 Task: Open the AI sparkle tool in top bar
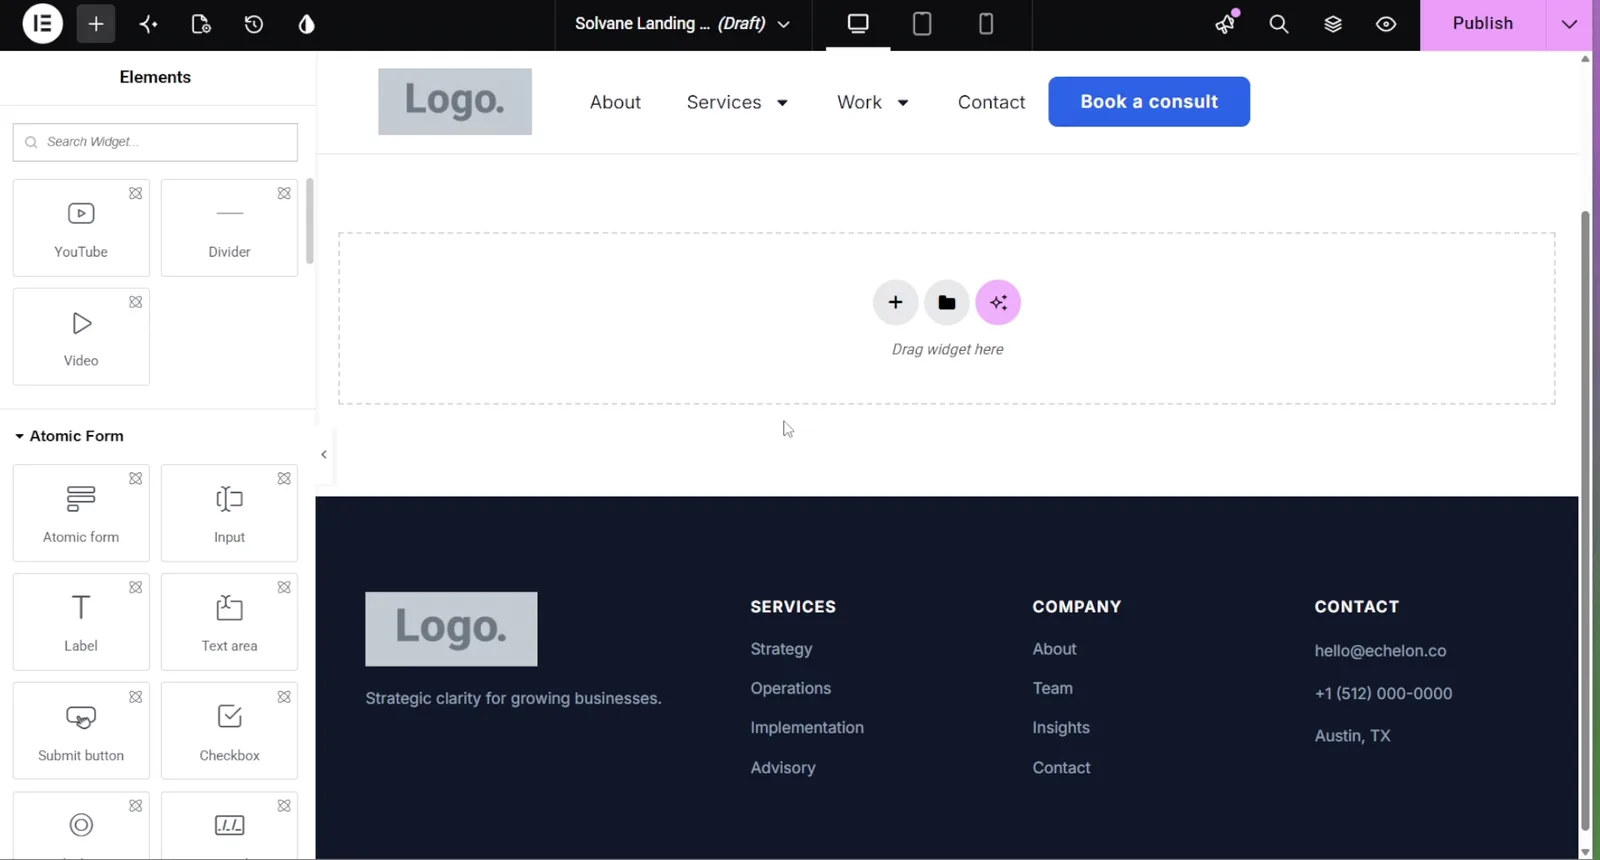coord(148,24)
